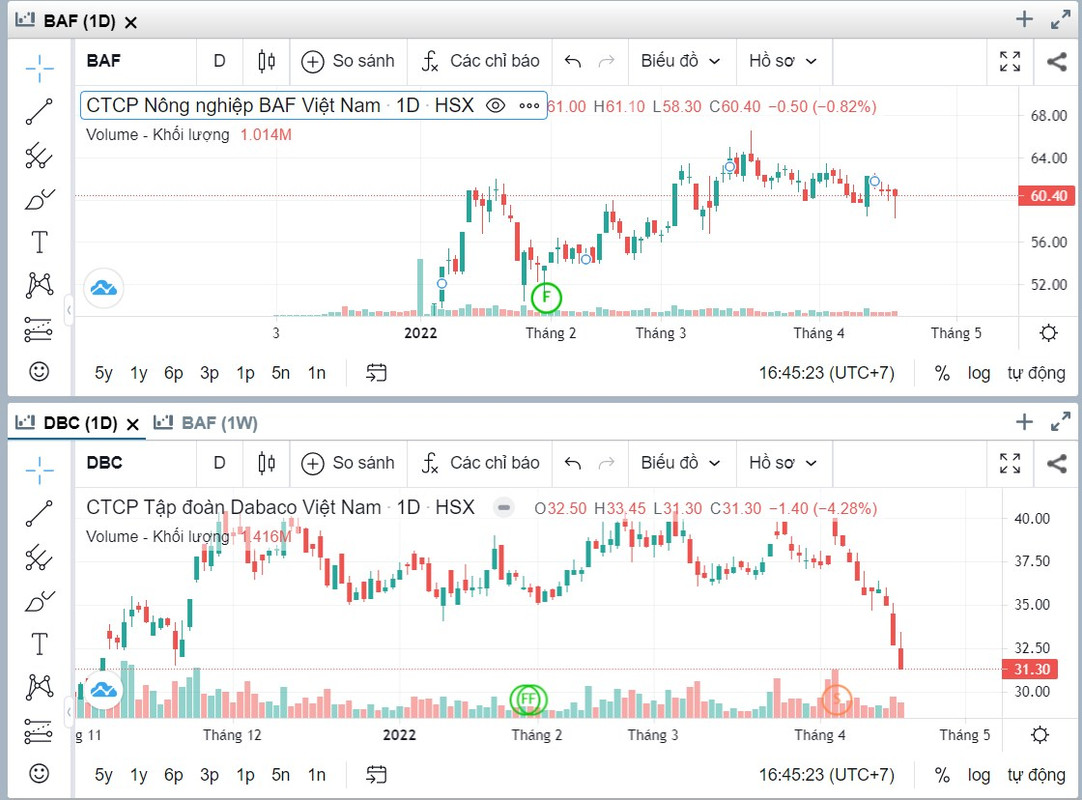This screenshot has width=1082, height=800.
Task: Open 'Biểu đồ' dropdown in BAF toolbar
Action: tap(680, 61)
